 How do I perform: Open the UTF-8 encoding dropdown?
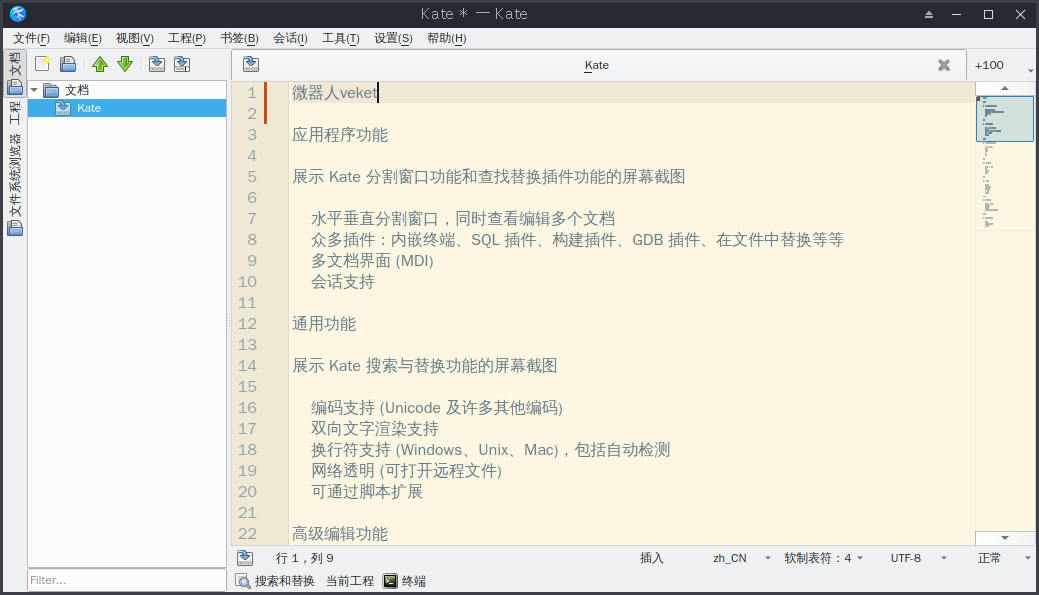pyautogui.click(x=918, y=558)
